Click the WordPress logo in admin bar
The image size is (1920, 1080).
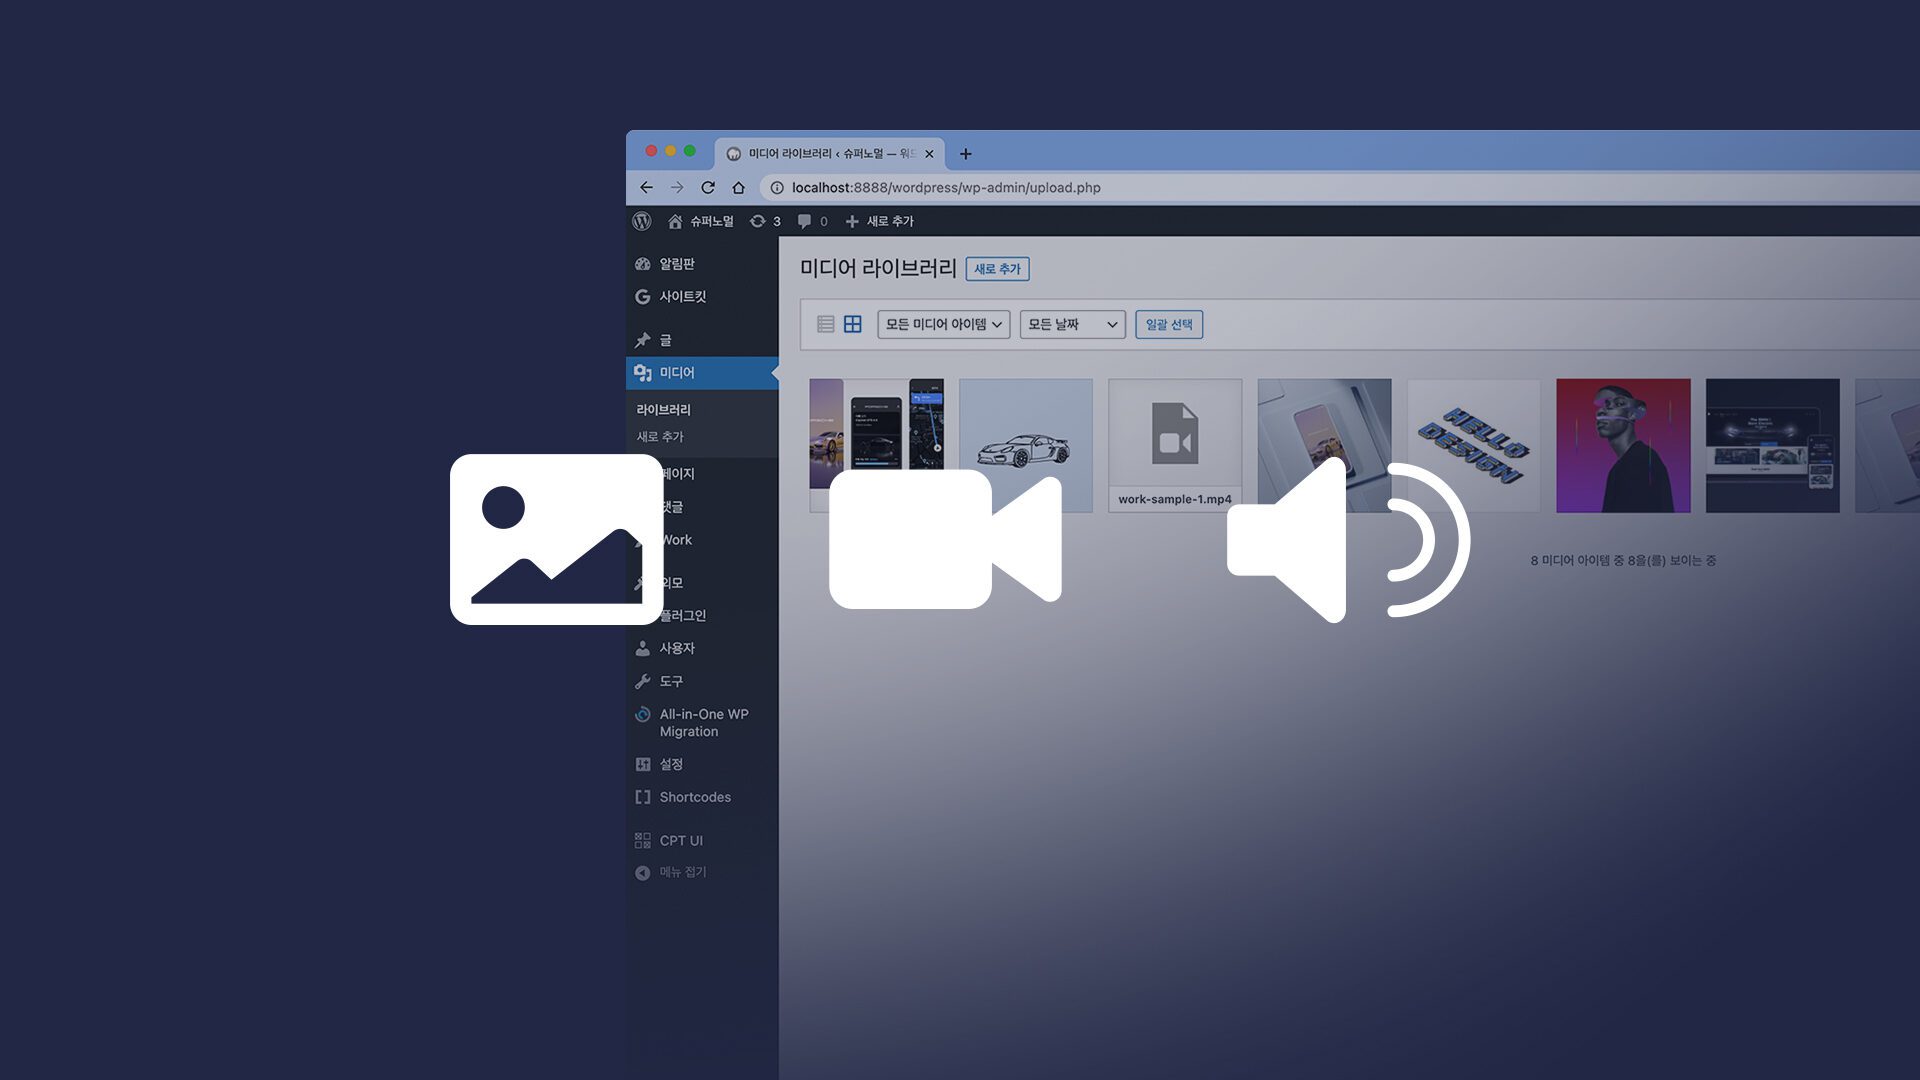(642, 221)
